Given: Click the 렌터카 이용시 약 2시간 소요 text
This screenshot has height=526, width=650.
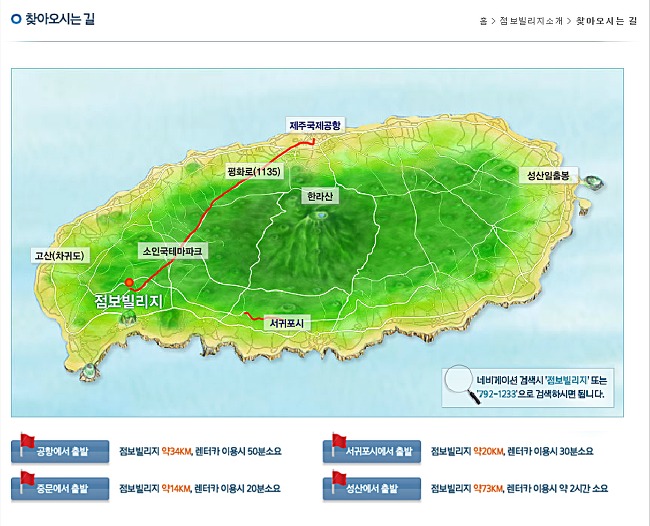Looking at the screenshot, I should [x=558, y=488].
